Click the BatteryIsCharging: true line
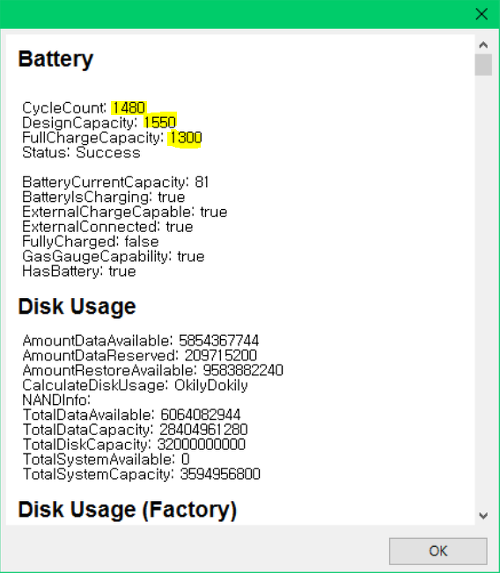This screenshot has width=500, height=573. click(103, 197)
